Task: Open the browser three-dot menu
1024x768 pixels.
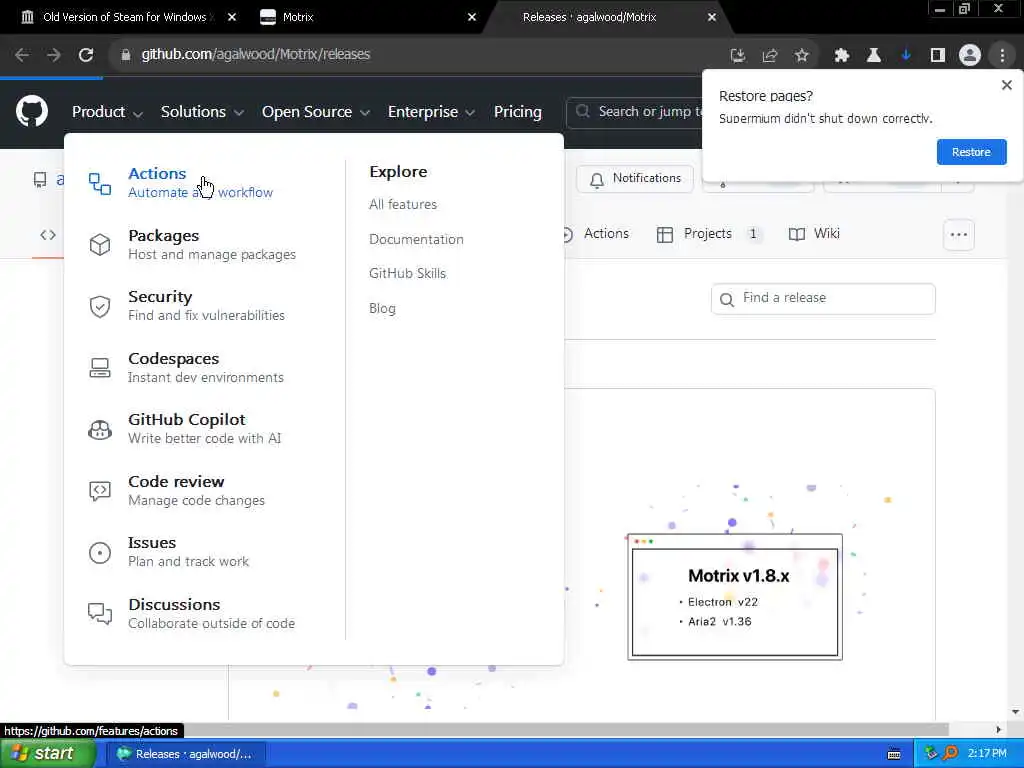Action: tap(1002, 56)
